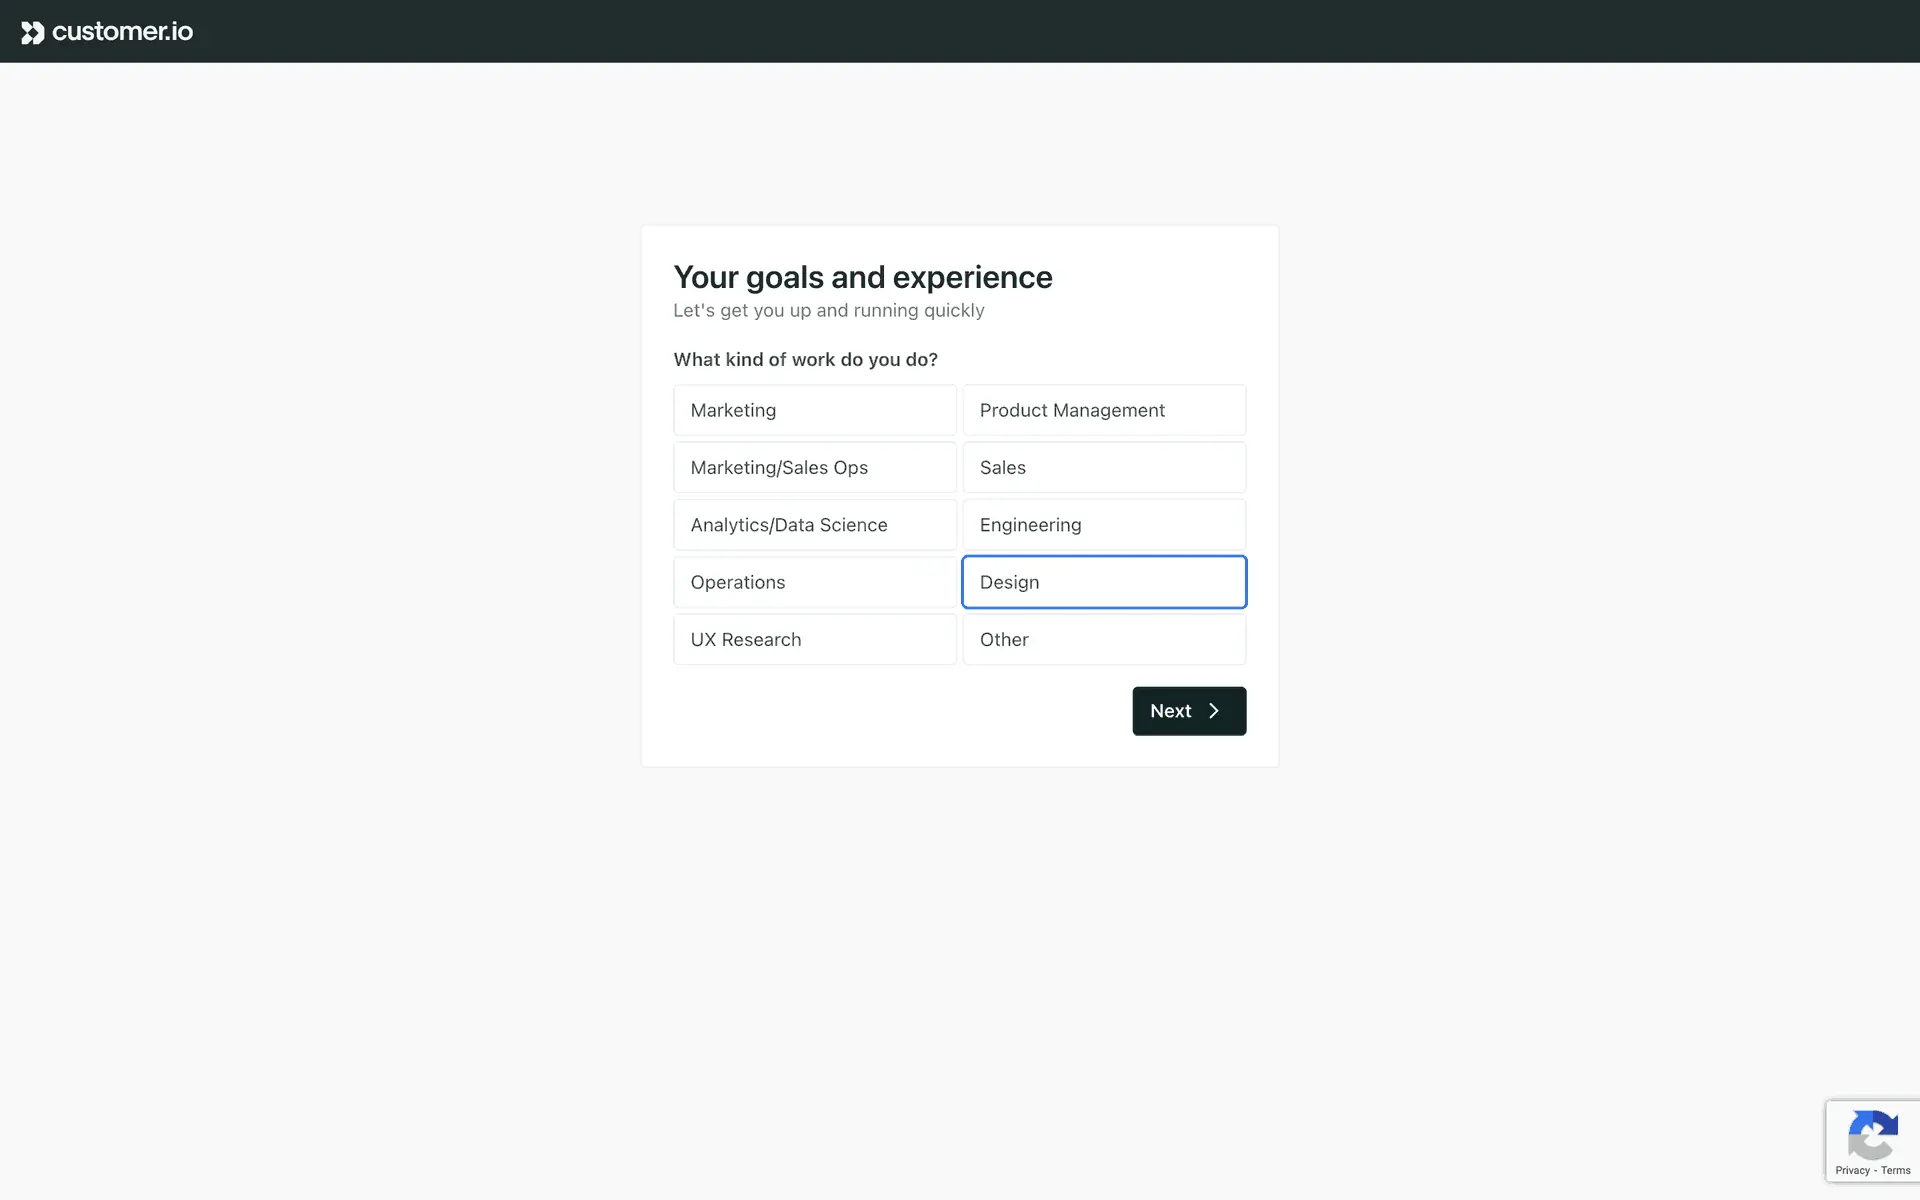The width and height of the screenshot is (1920, 1200).
Task: Choose the Engineering option
Action: tap(1104, 525)
